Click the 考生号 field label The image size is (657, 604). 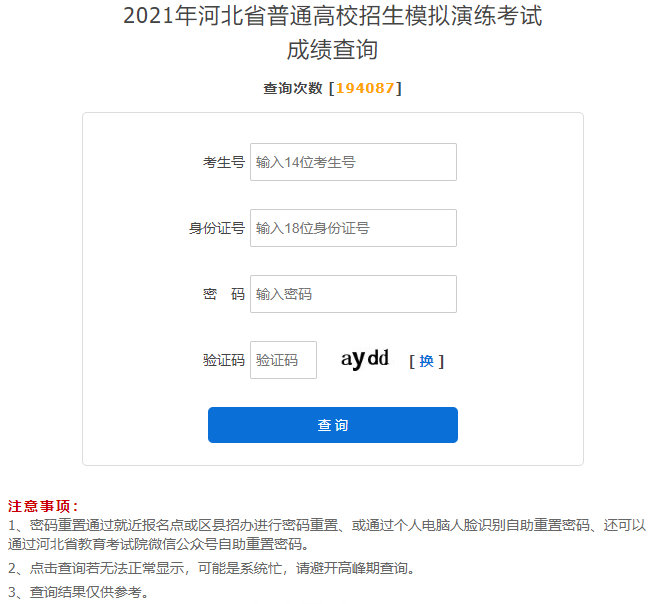(x=223, y=162)
